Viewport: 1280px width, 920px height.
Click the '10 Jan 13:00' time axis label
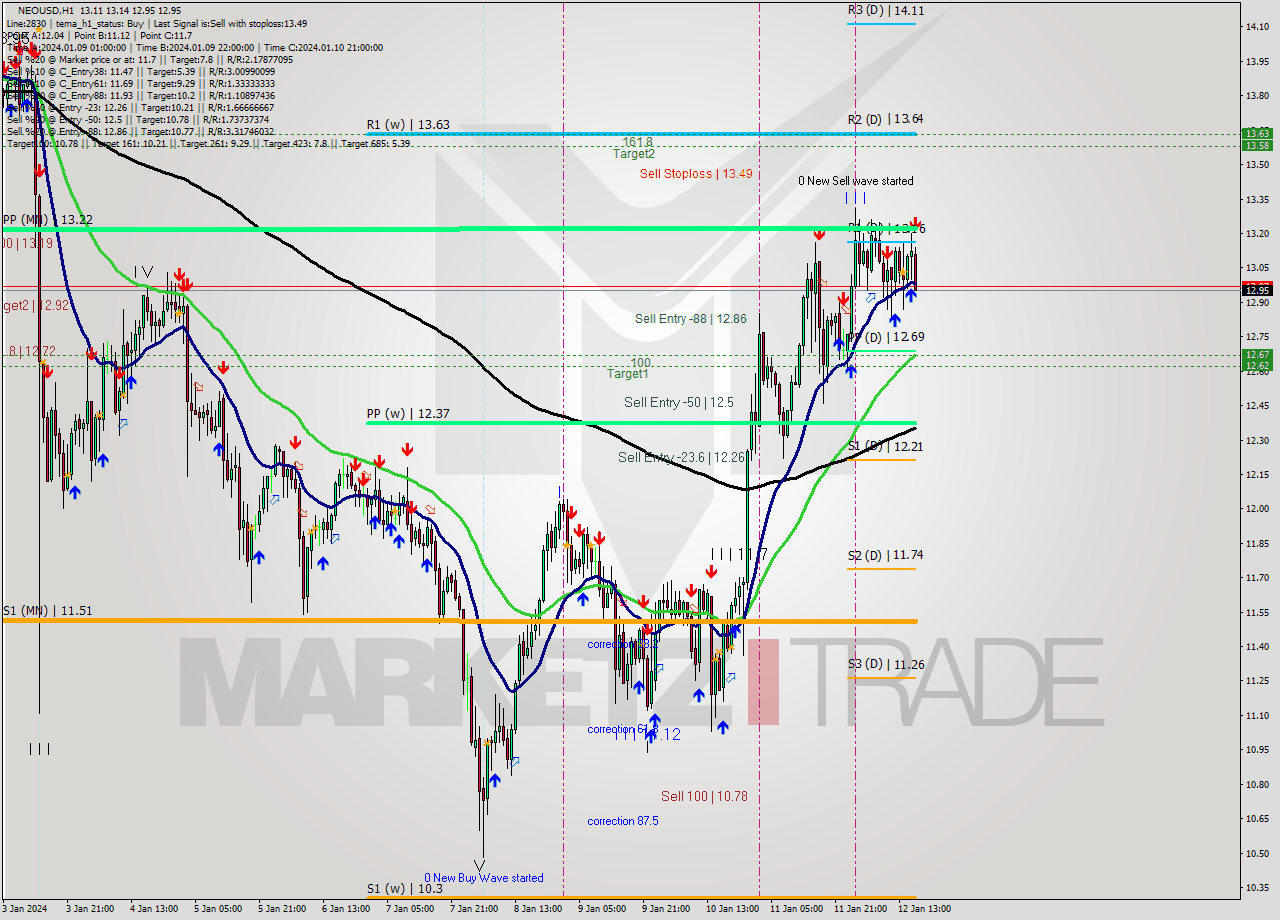click(x=732, y=909)
